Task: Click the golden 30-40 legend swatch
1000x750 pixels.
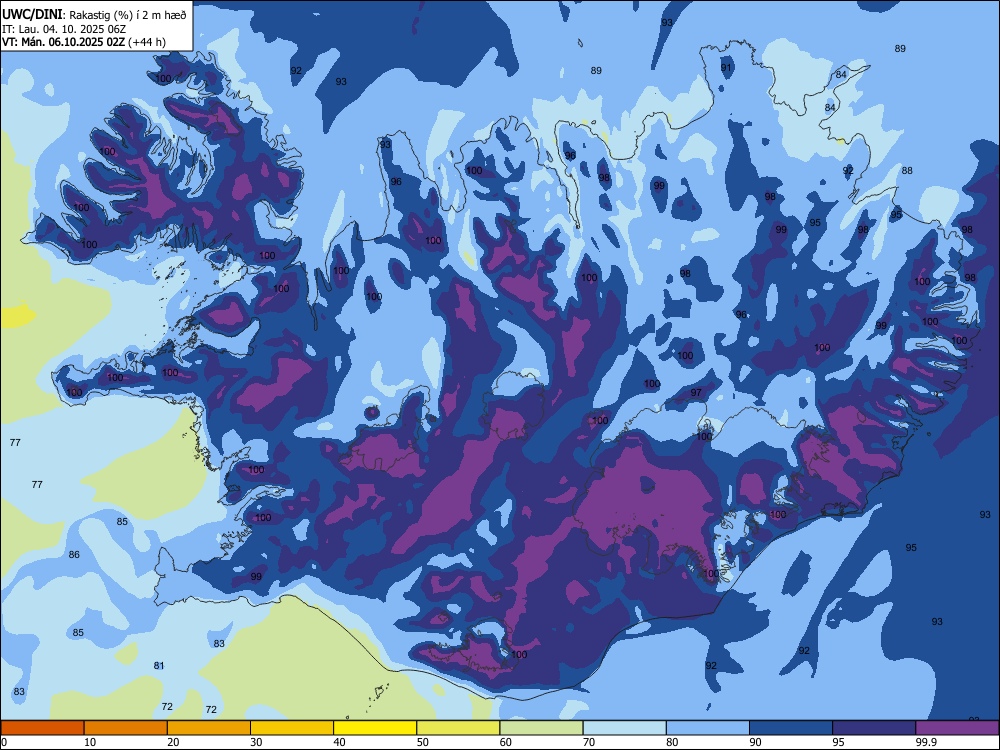Action: [292, 728]
